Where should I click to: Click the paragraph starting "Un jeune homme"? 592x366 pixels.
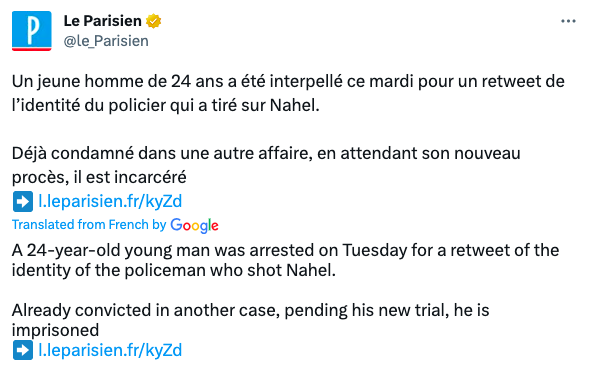point(288,93)
